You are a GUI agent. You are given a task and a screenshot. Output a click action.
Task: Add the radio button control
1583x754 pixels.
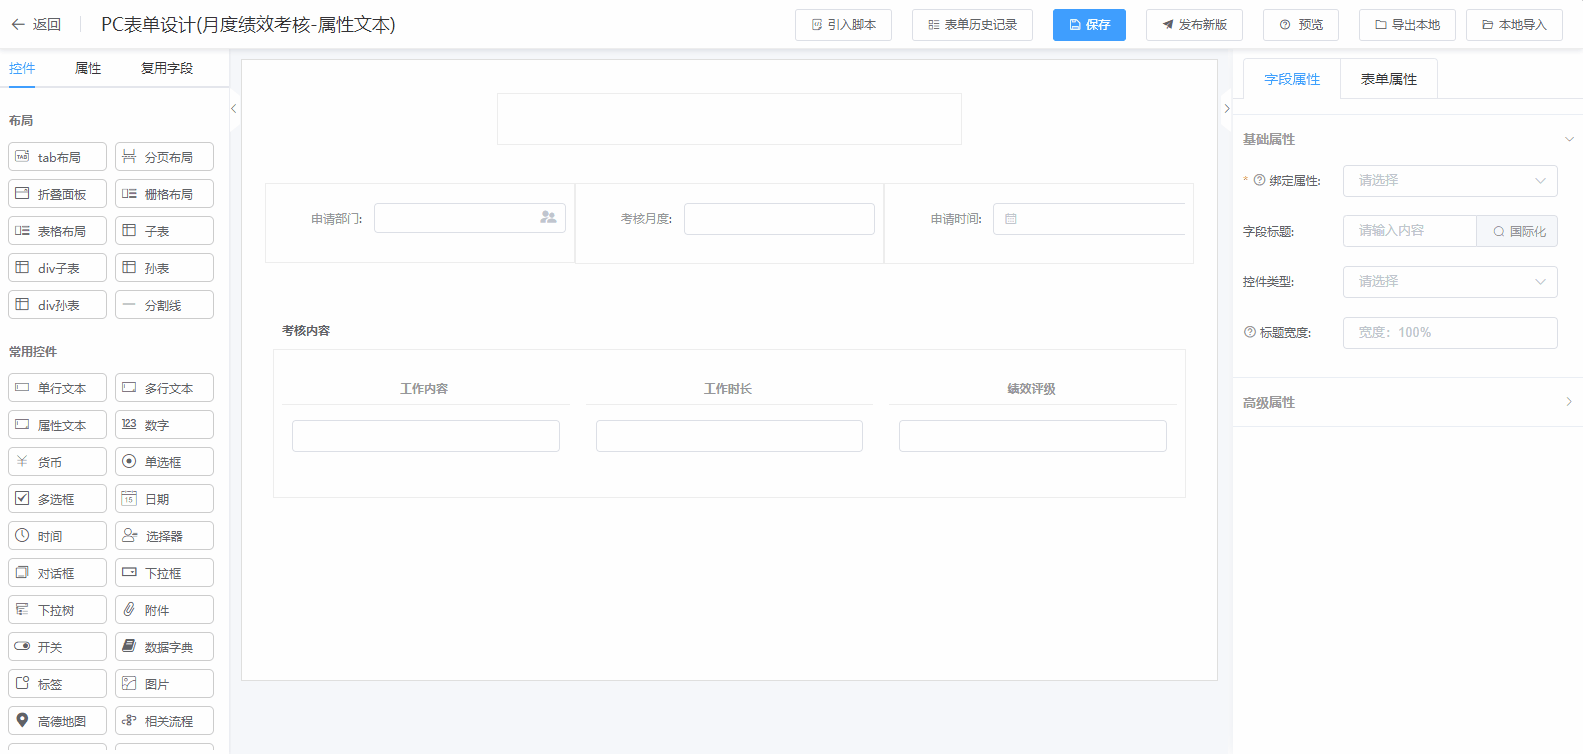[x=164, y=462]
